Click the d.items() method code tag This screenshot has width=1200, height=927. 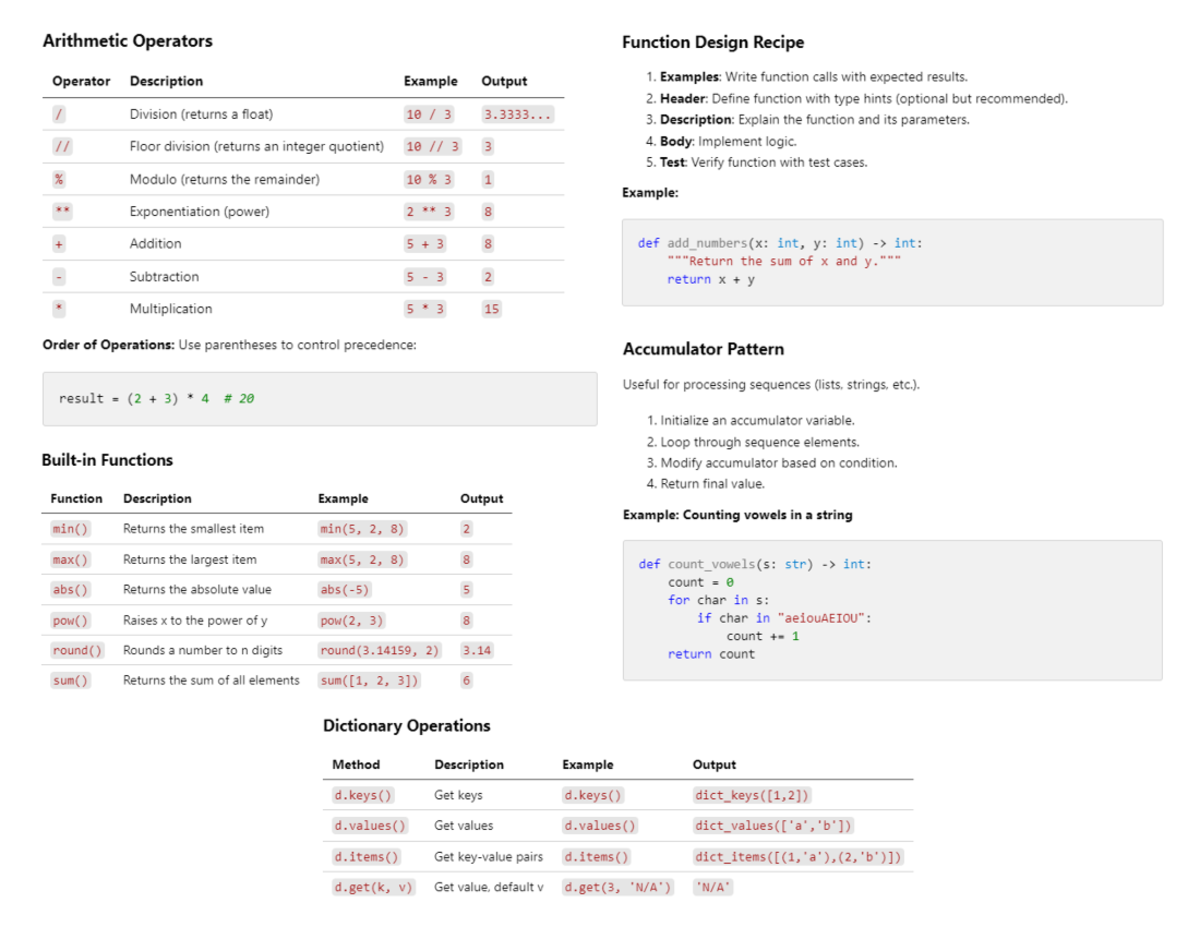click(366, 857)
